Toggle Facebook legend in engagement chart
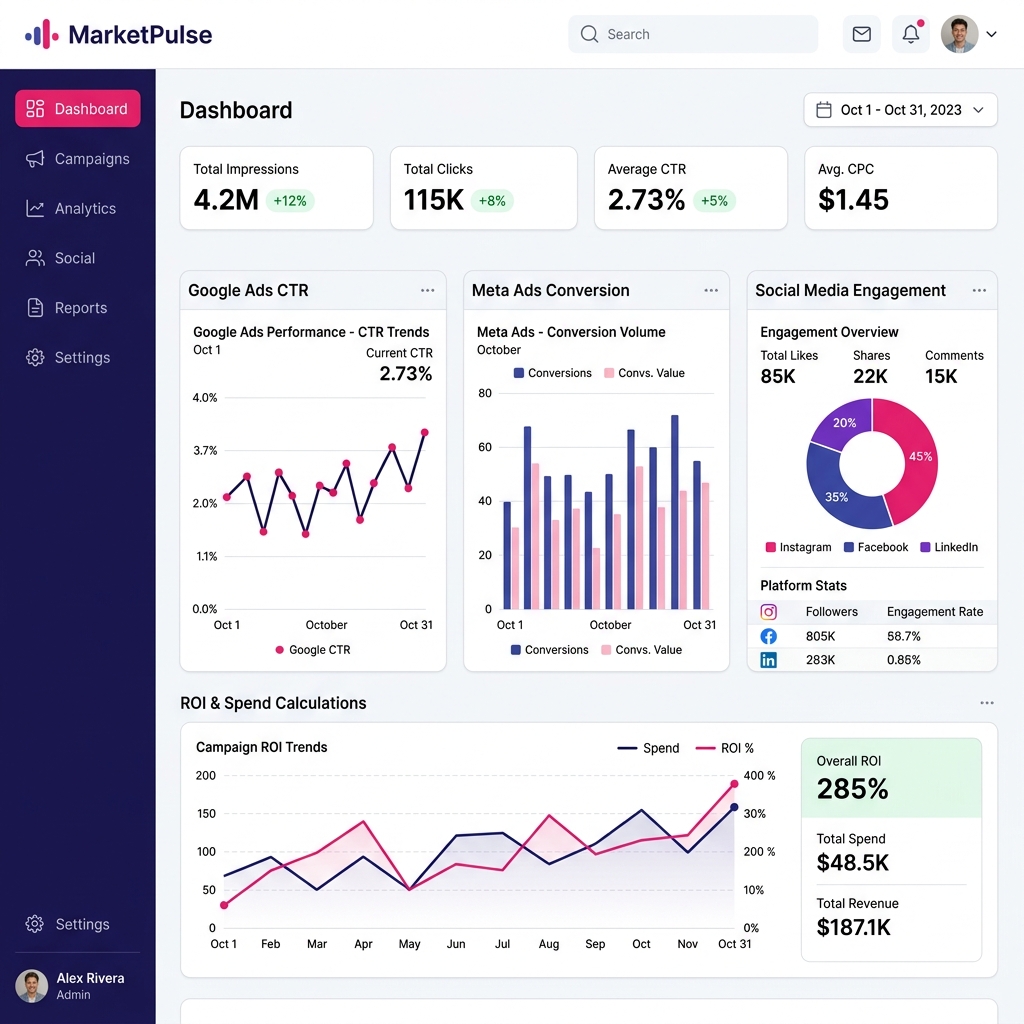This screenshot has width=1024, height=1024. click(876, 547)
